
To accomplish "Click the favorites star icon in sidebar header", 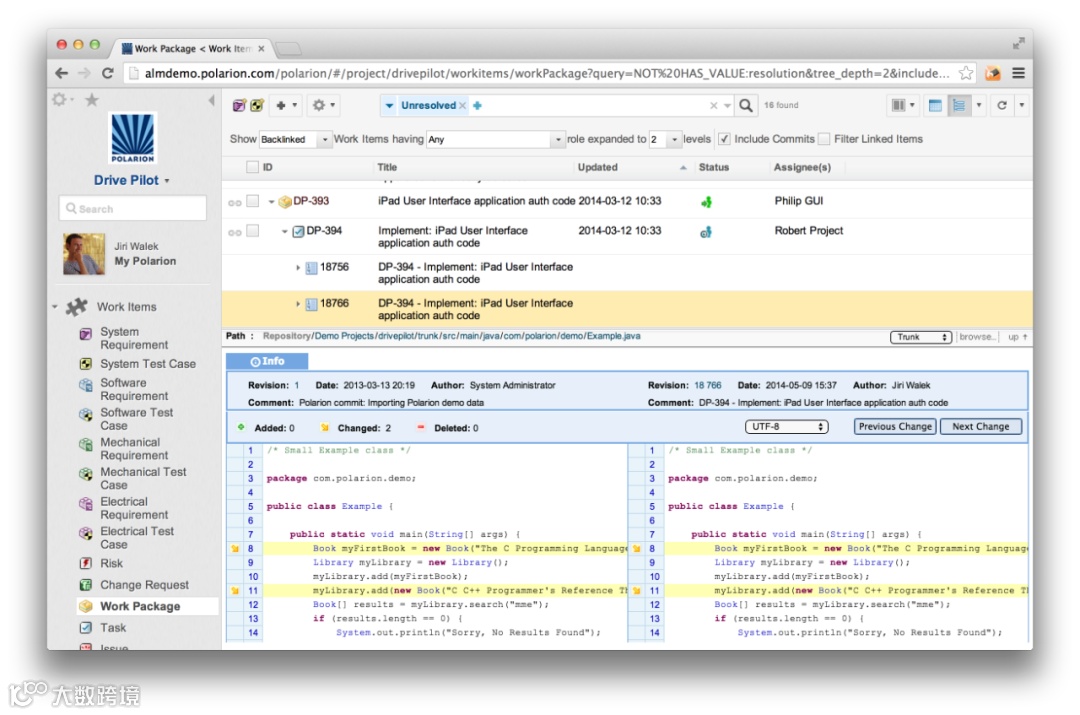I will [x=92, y=101].
